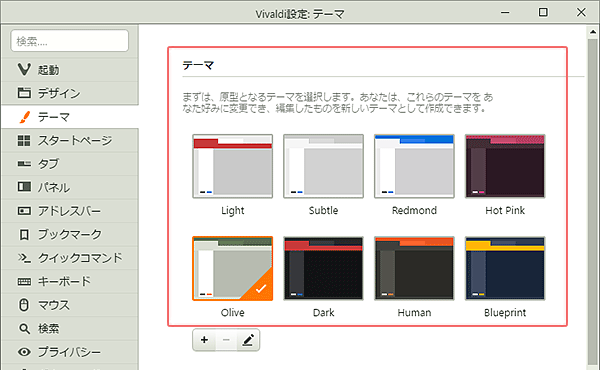Click the Olive theme name label
The width and height of the screenshot is (600, 370).
pyautogui.click(x=233, y=313)
